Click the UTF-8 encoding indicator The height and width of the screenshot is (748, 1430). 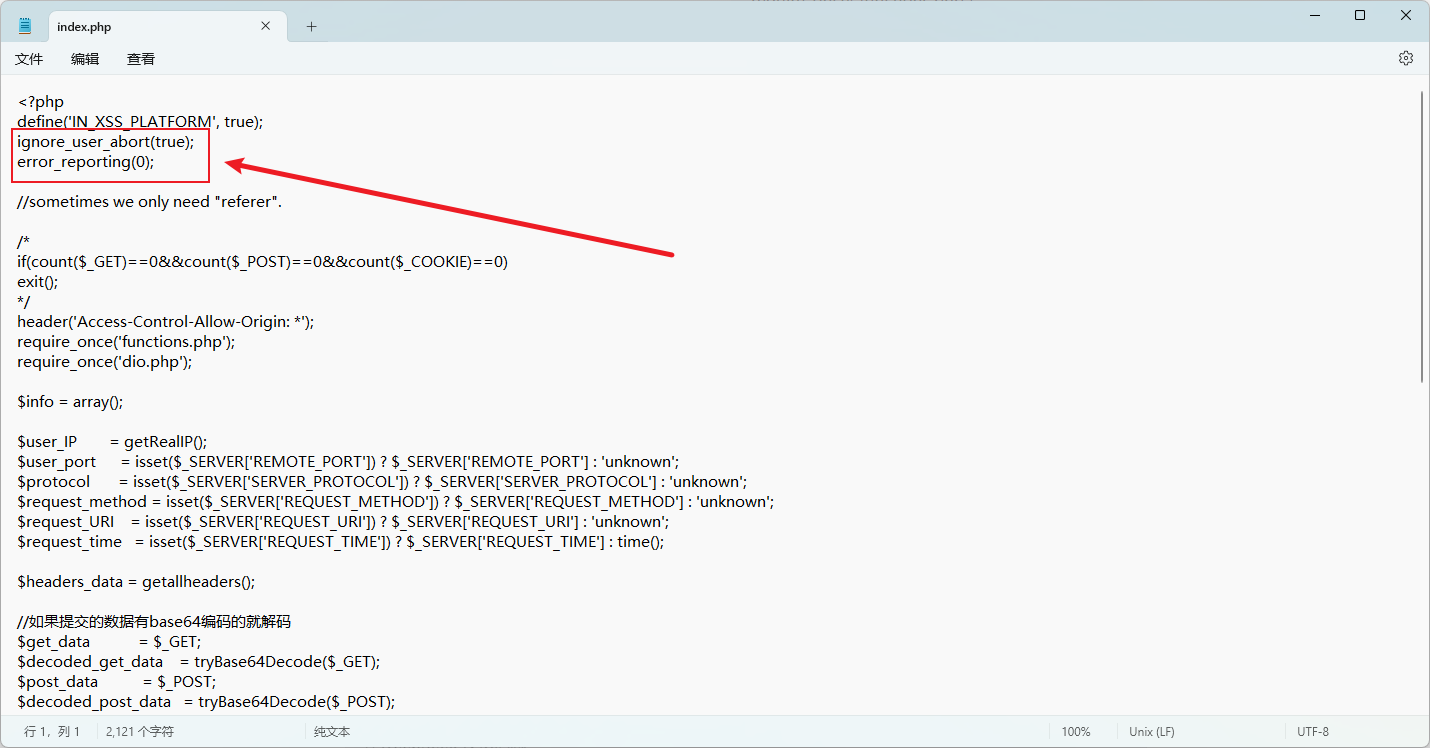[1313, 732]
